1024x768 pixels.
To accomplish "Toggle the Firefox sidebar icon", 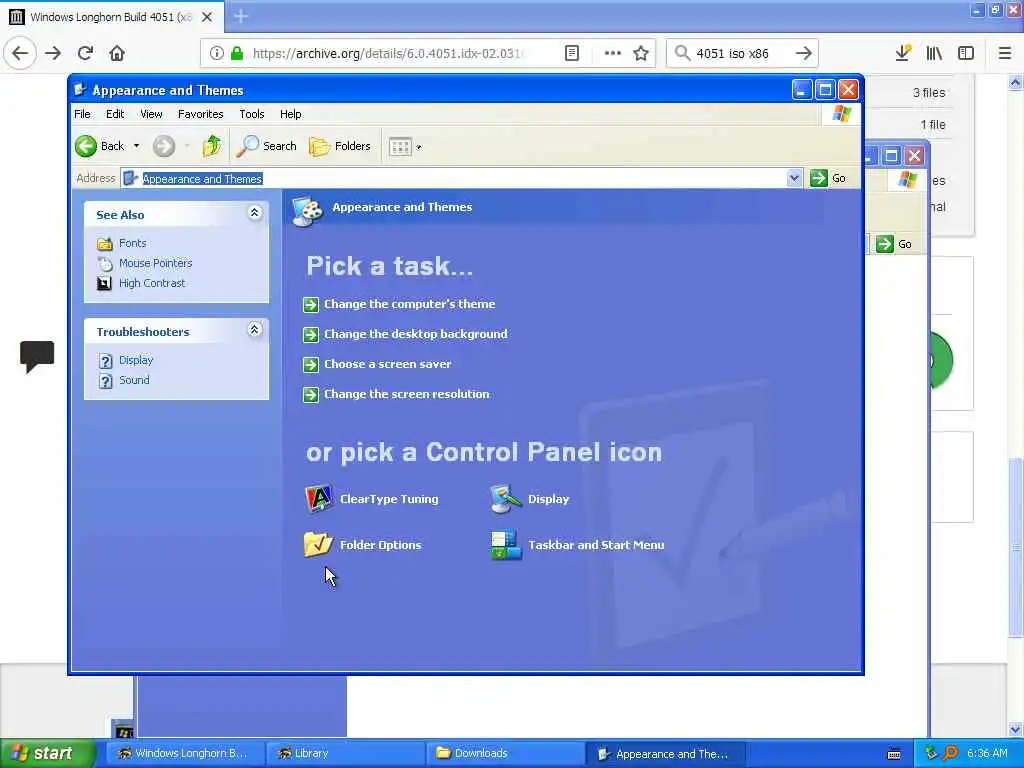I will (966, 53).
